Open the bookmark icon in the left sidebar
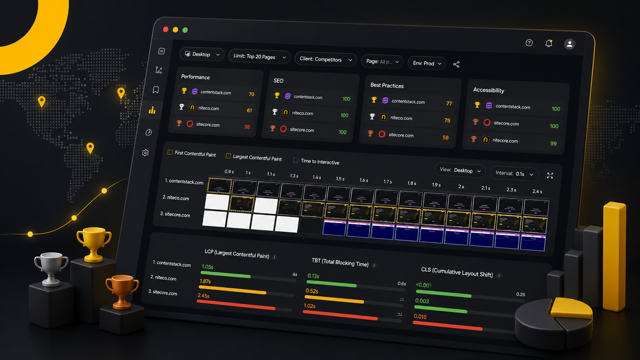Image resolution: width=640 pixels, height=360 pixels. (x=156, y=90)
